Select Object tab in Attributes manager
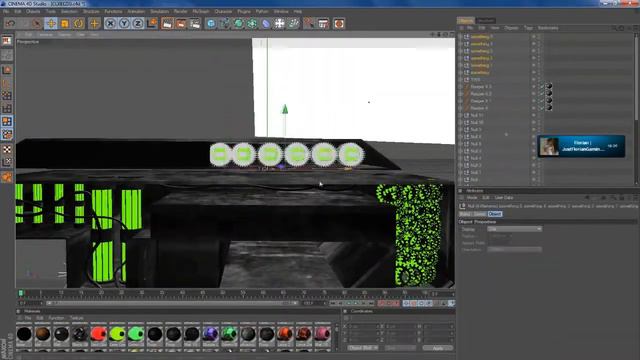This screenshot has height=360, width=640. 495,214
